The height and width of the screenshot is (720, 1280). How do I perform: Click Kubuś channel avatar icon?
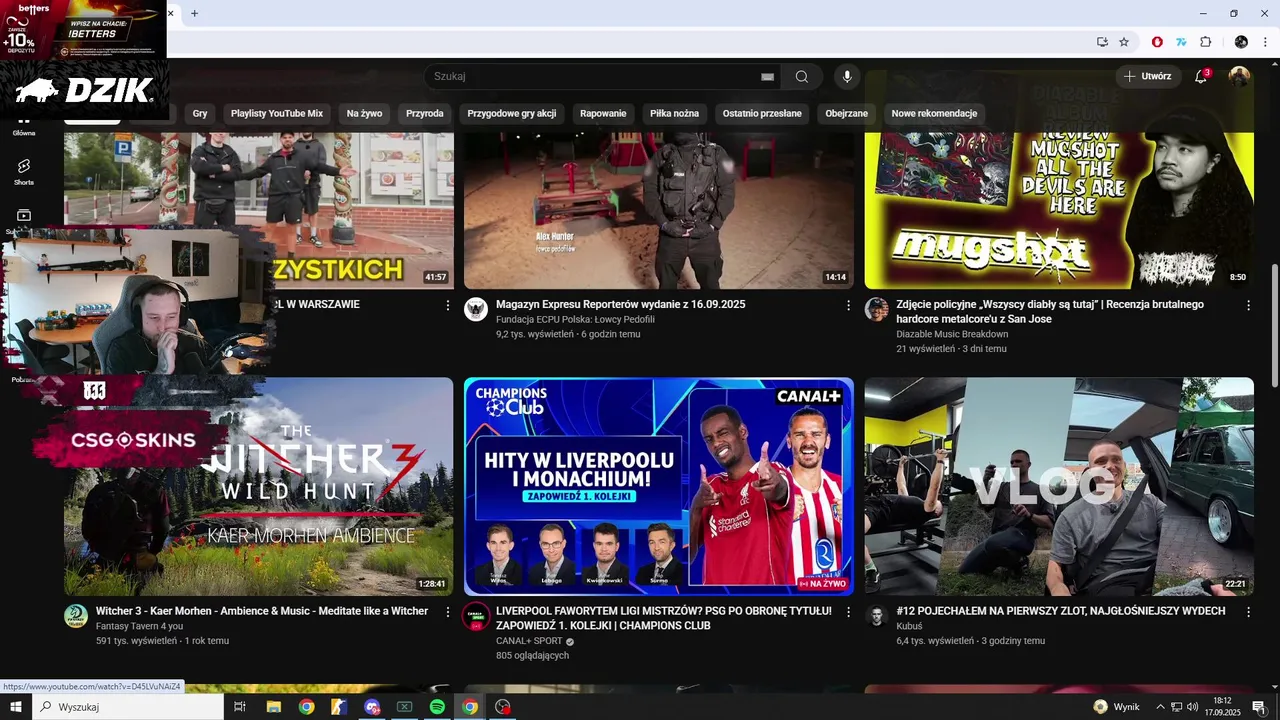point(877,616)
